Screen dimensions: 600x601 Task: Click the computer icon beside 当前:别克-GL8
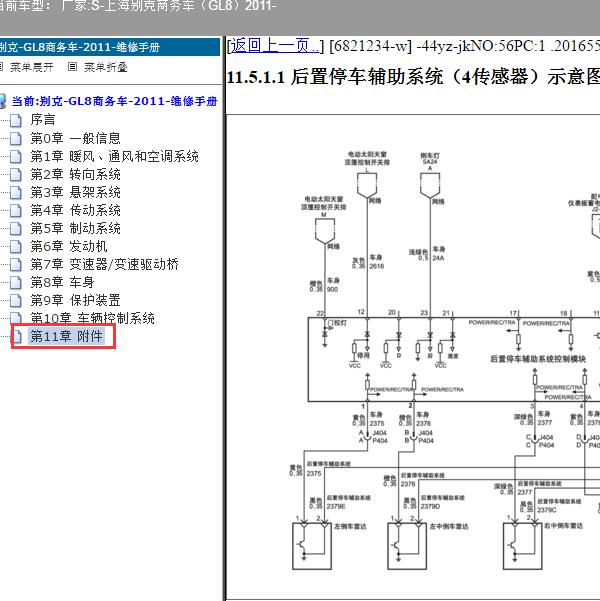(3, 101)
